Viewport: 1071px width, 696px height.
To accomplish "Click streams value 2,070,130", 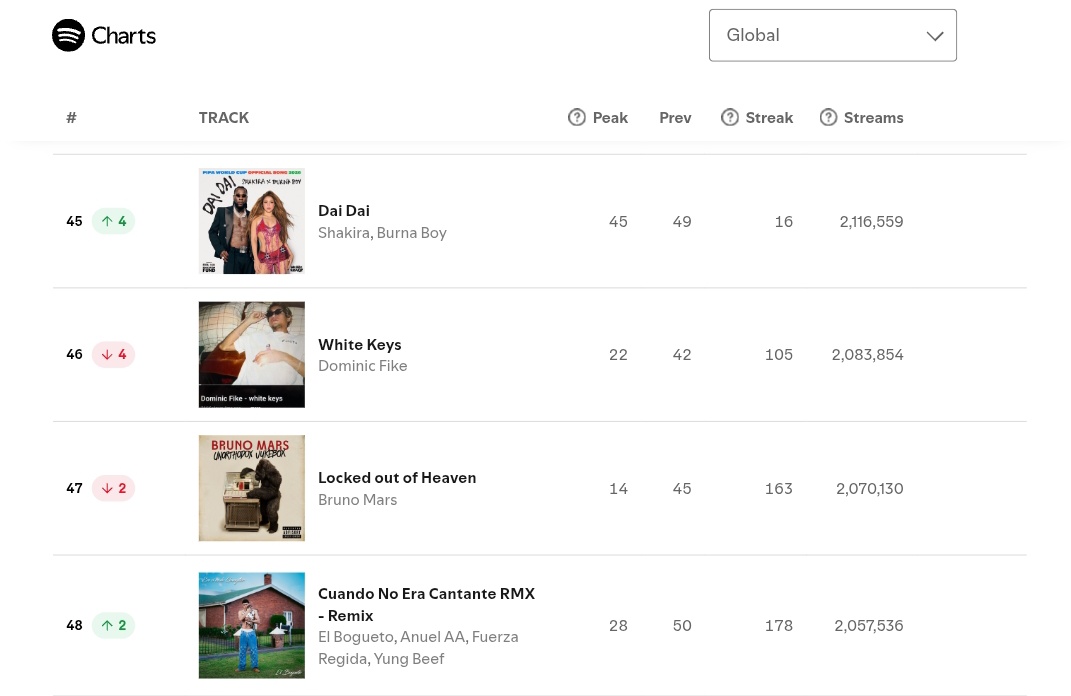I will click(x=870, y=488).
